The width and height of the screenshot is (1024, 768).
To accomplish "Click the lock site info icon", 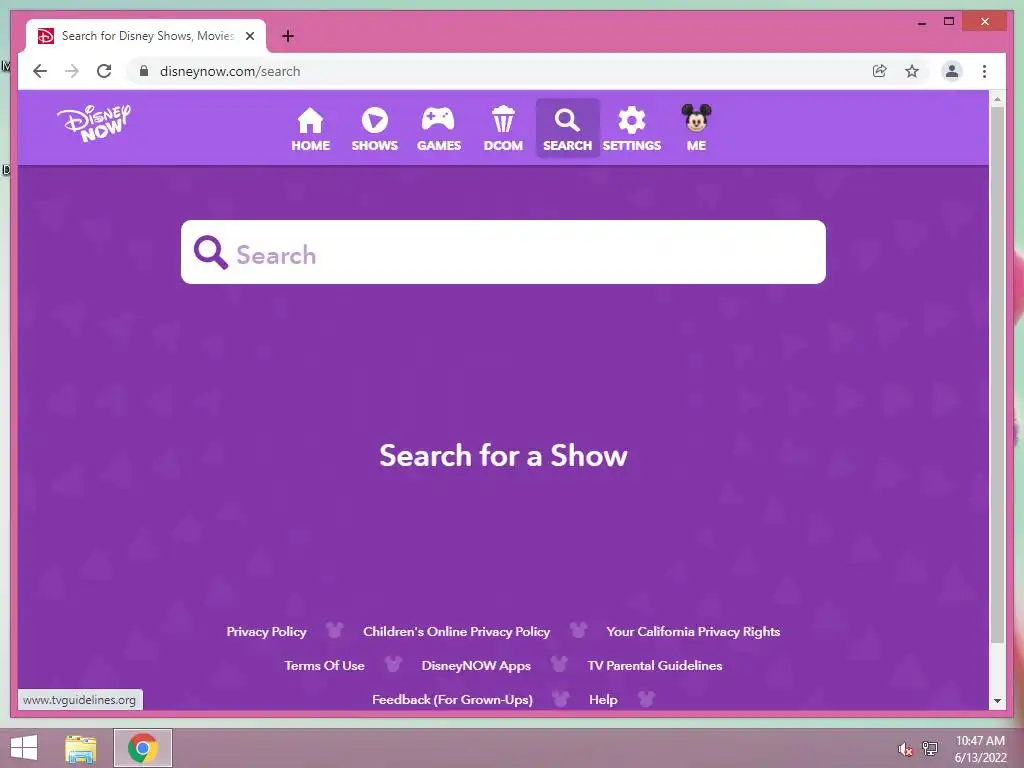I will (x=144, y=71).
